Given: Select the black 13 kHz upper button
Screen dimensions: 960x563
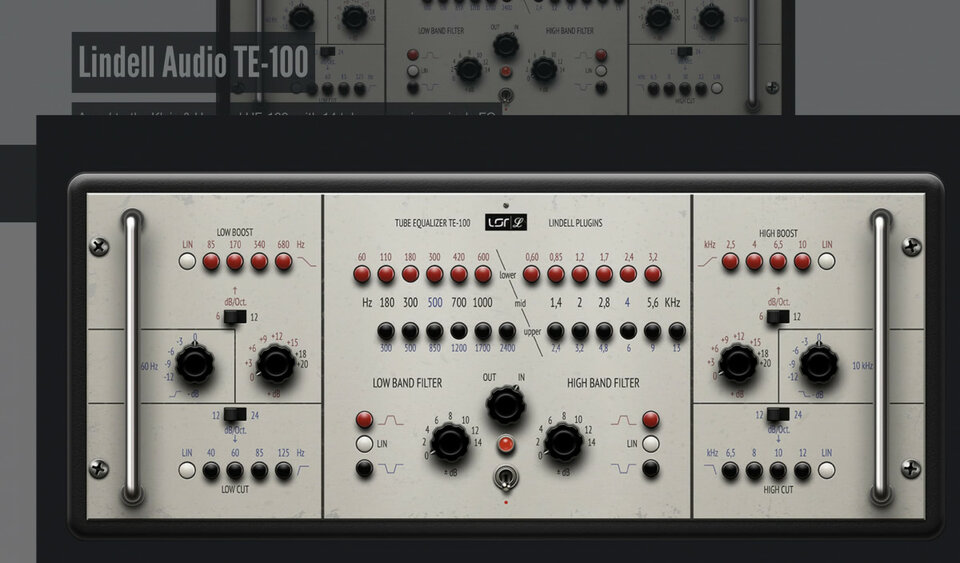Looking at the screenshot, I should 677,331.
